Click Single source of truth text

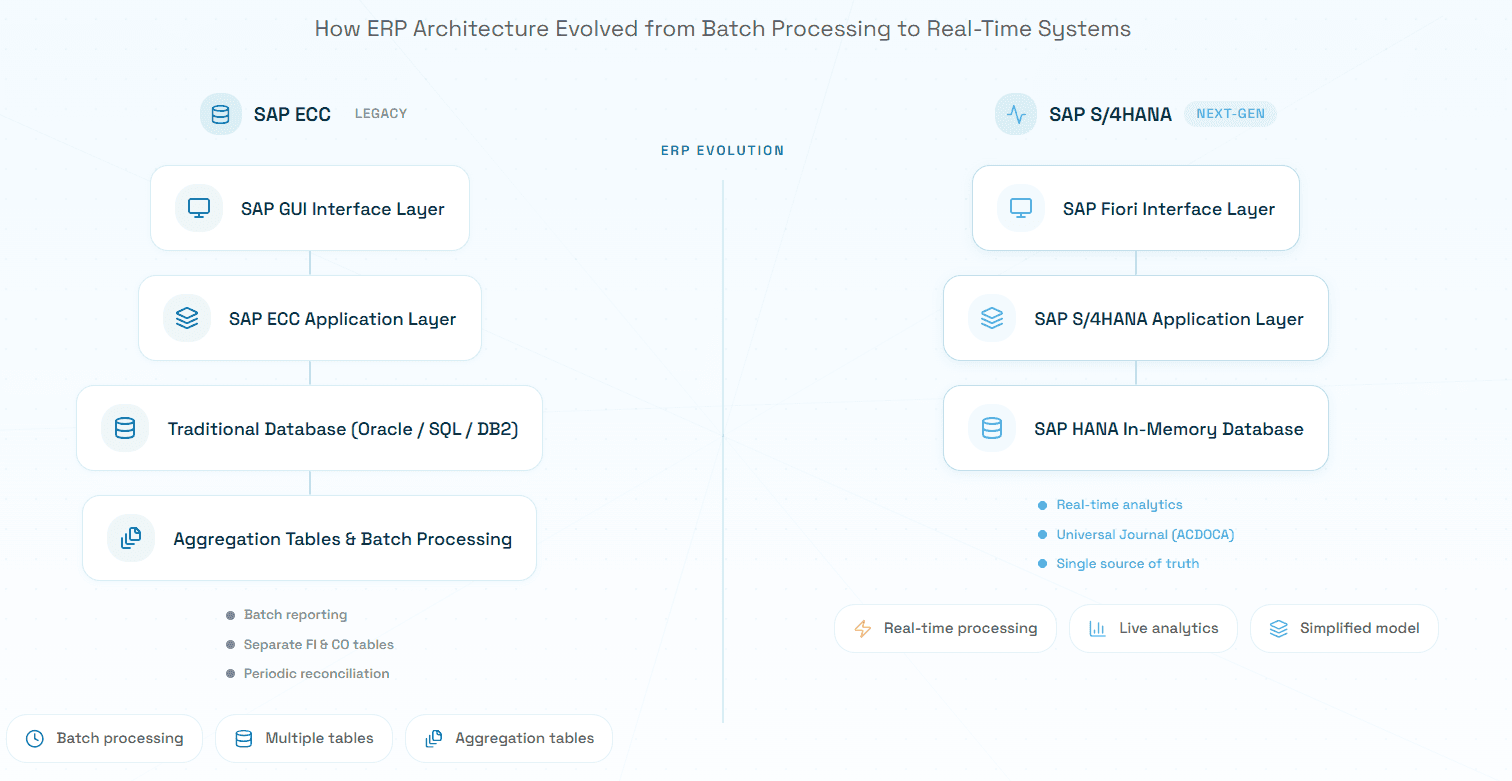coord(1128,564)
